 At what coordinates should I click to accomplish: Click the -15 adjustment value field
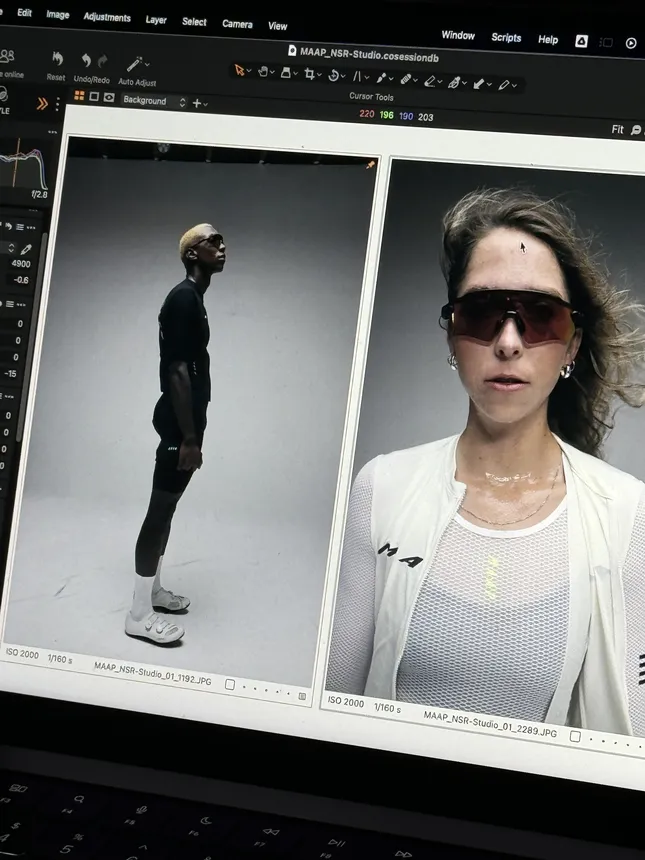[x=10, y=374]
